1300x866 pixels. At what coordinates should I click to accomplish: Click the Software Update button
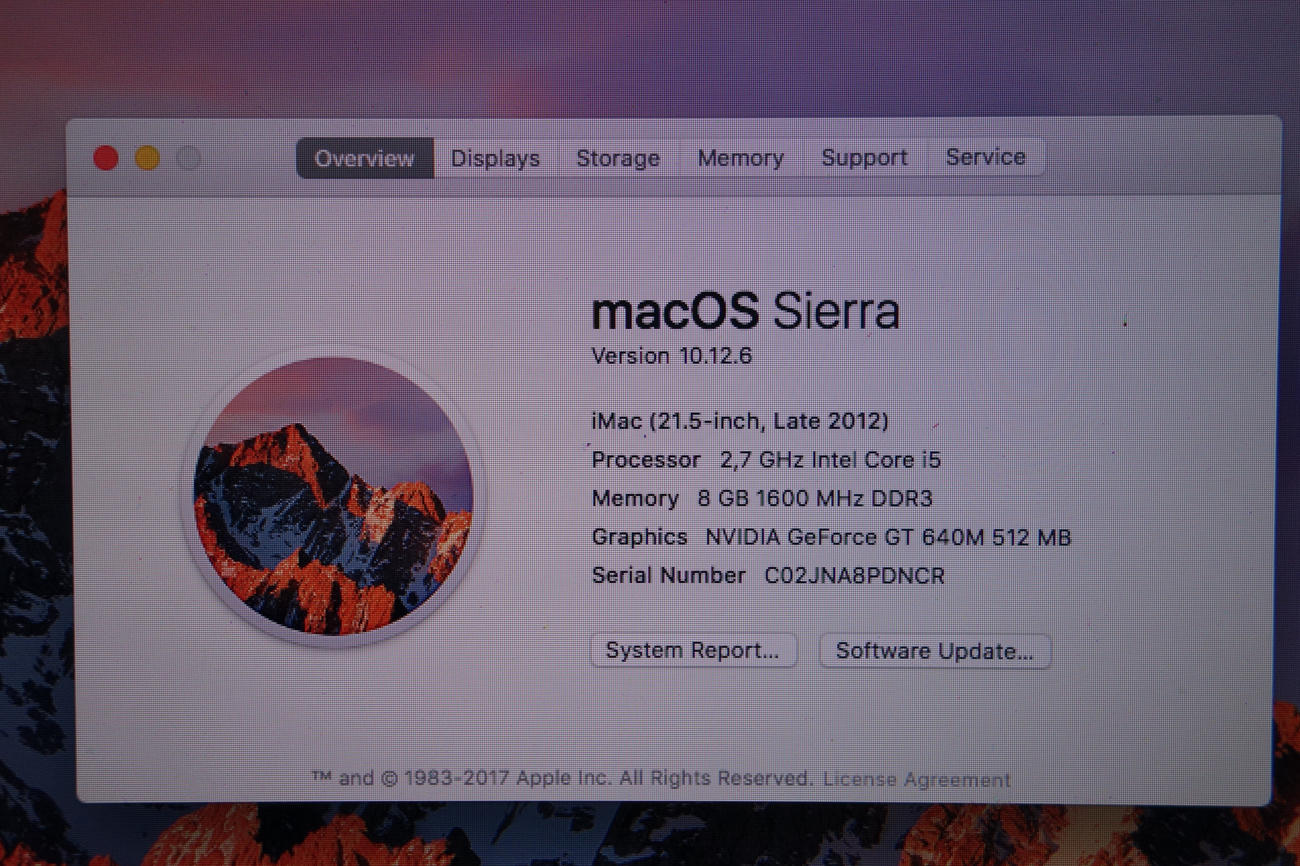pyautogui.click(x=935, y=651)
